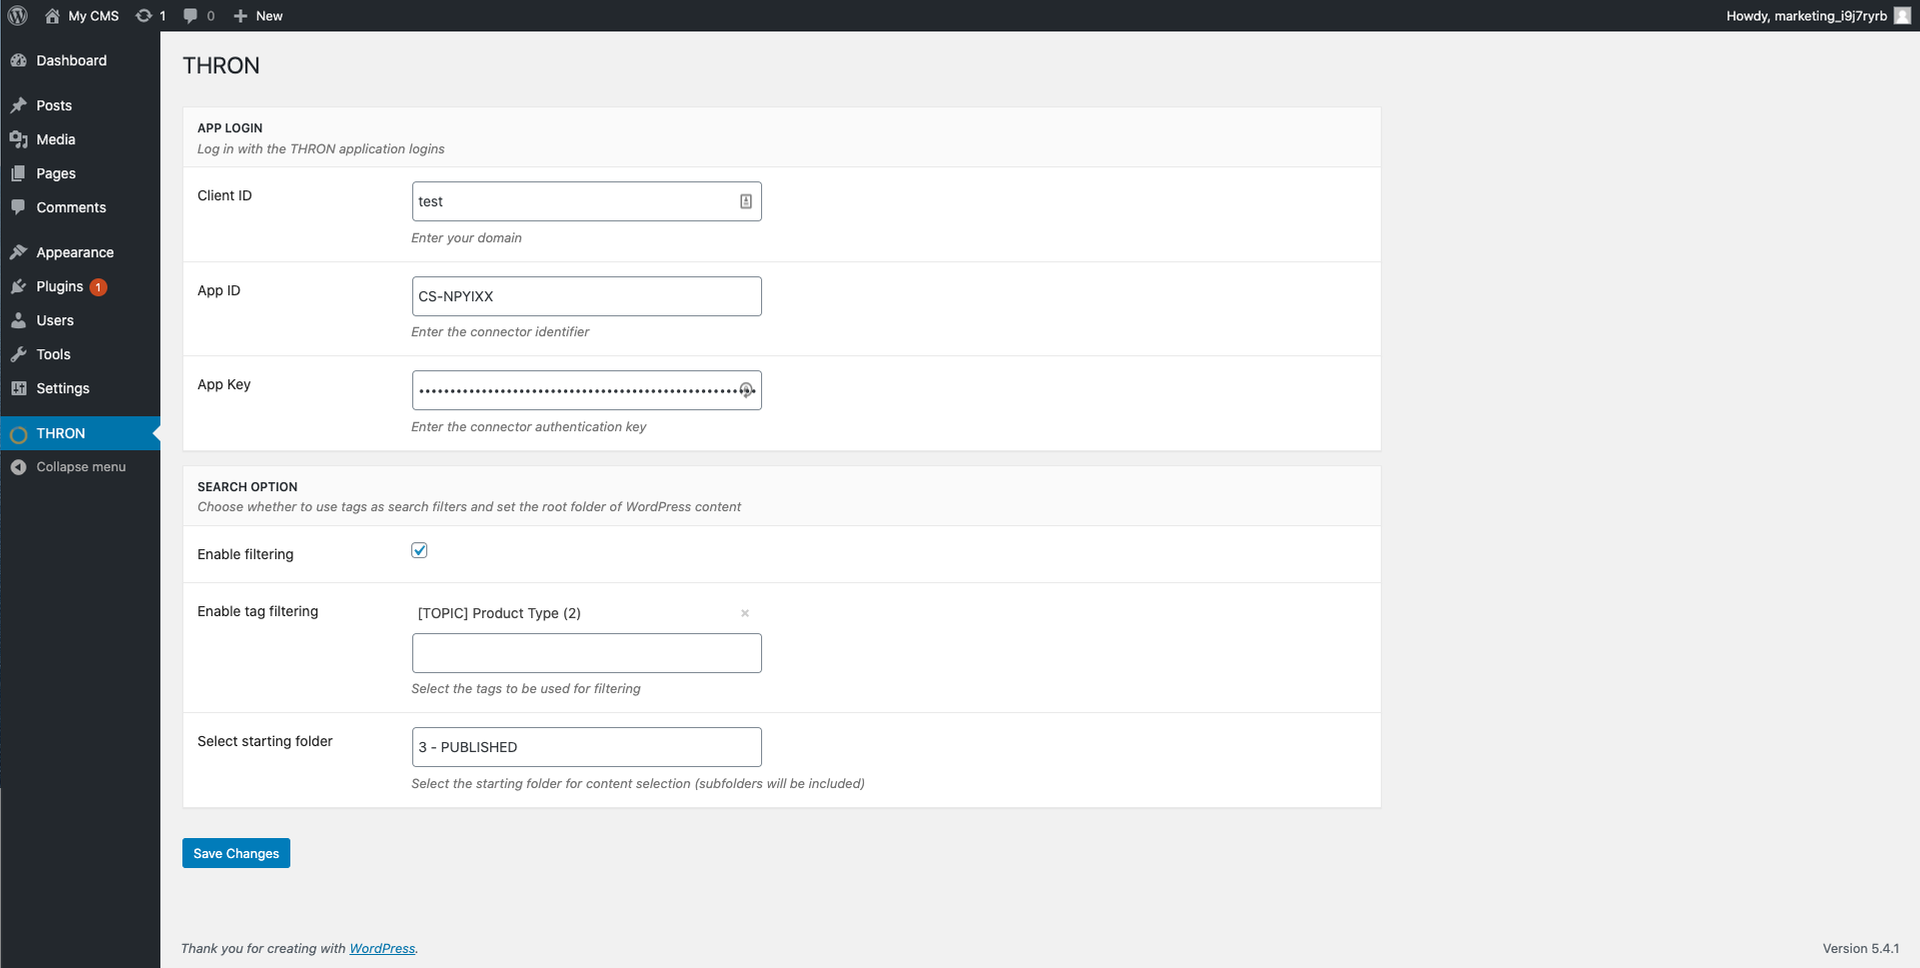Focus the Client ID input field
The height and width of the screenshot is (968, 1920).
(x=587, y=201)
